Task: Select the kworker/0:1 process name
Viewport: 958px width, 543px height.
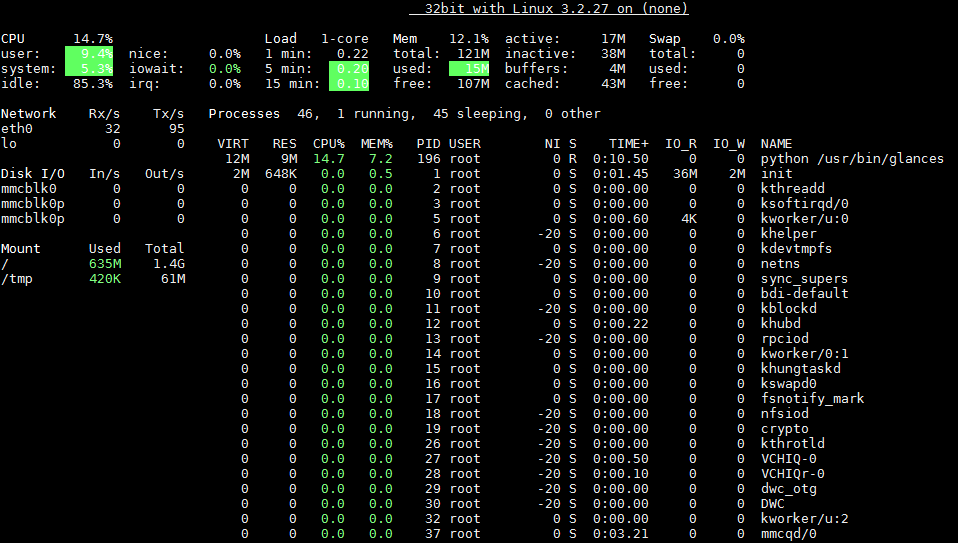Action: pos(805,354)
